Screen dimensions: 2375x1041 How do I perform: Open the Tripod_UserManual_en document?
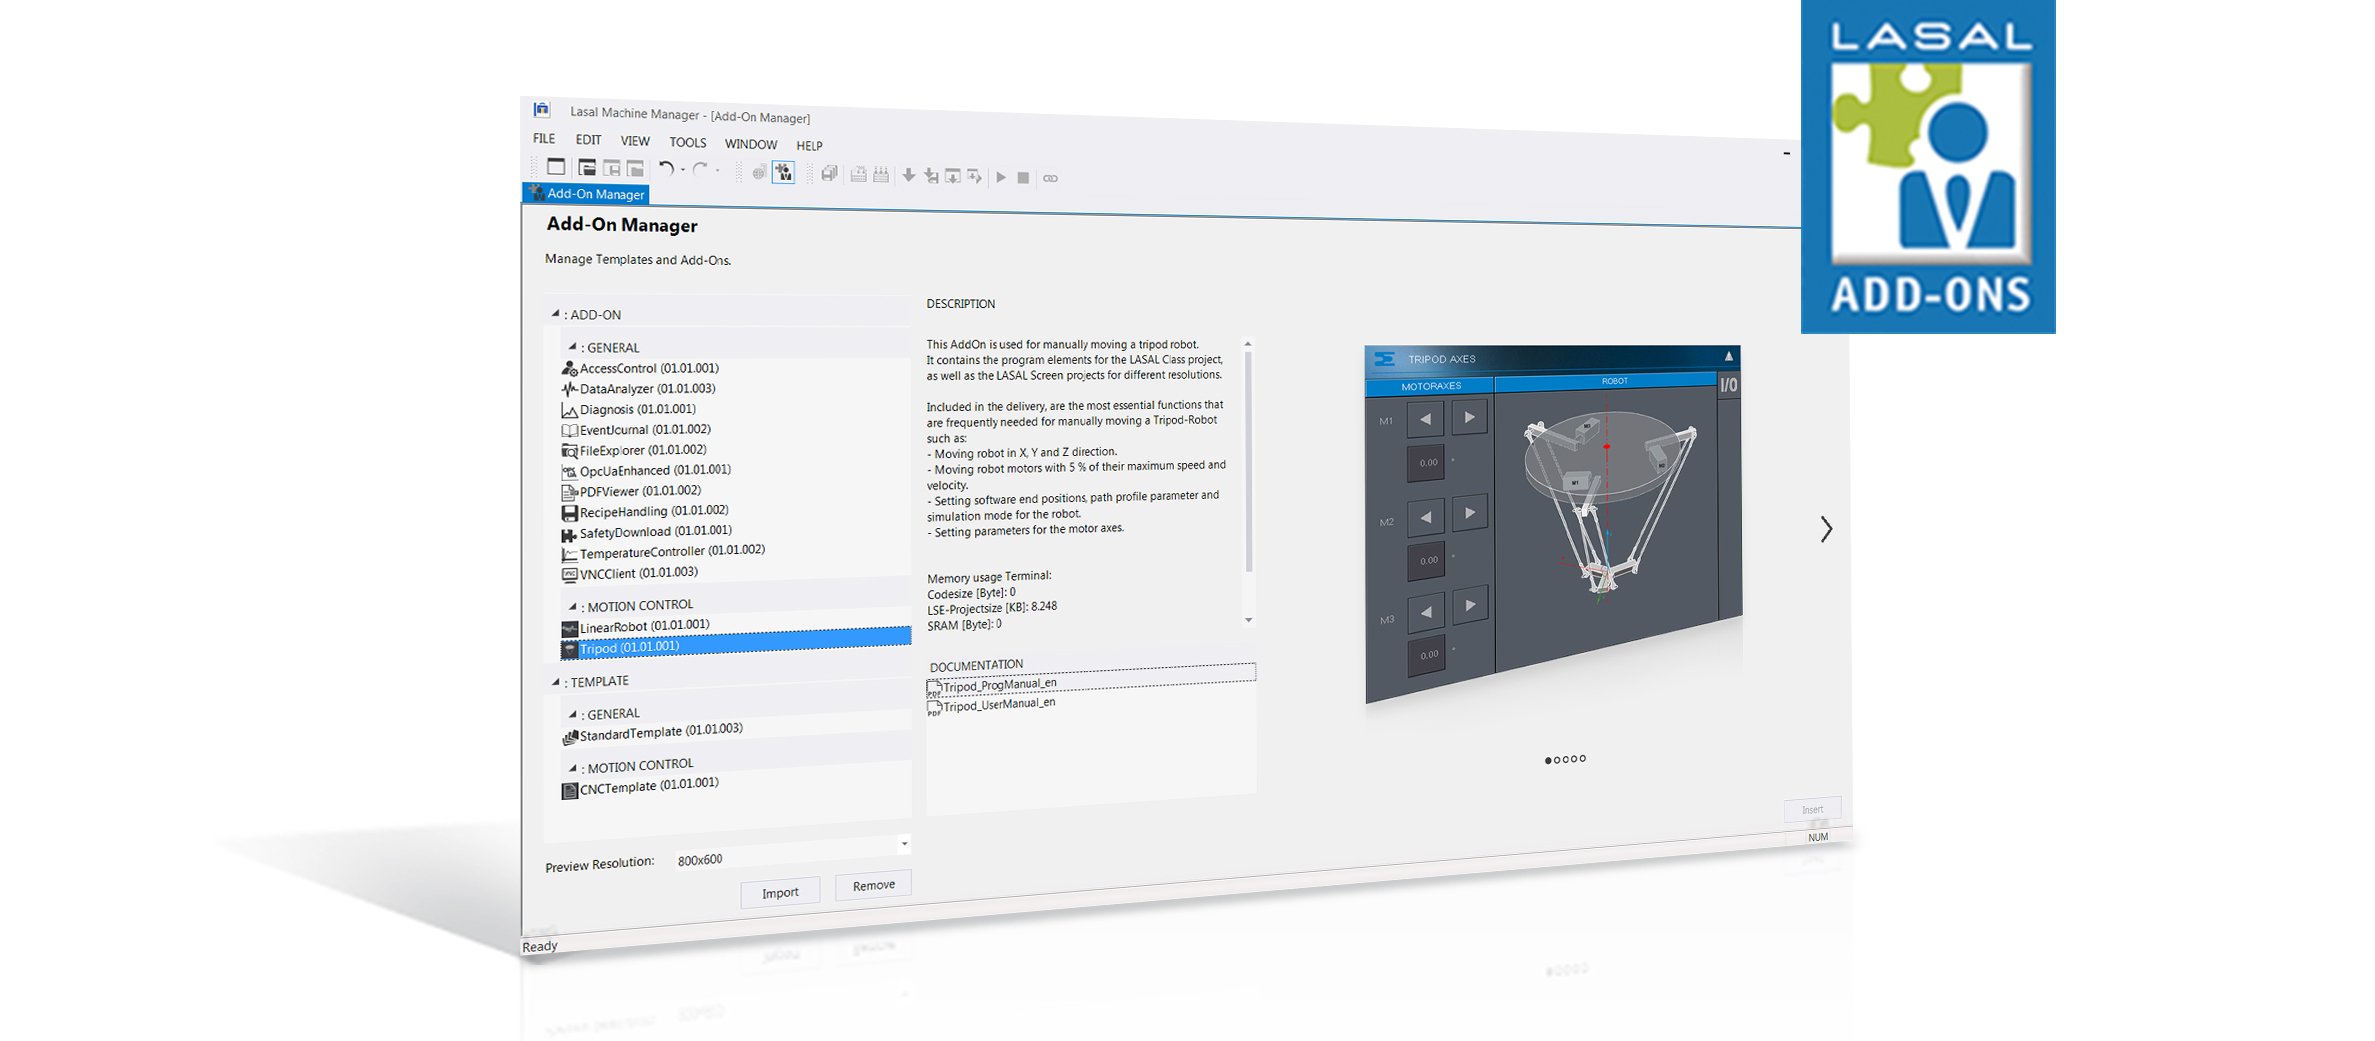991,705
